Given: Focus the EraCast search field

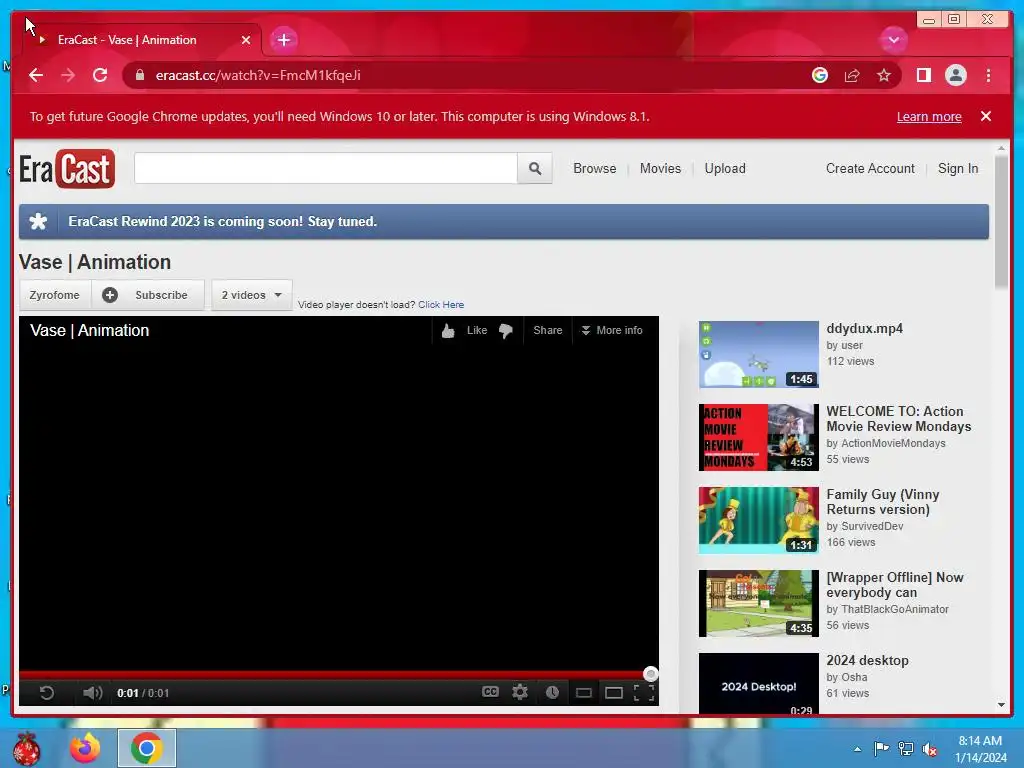Looking at the screenshot, I should click(x=325, y=168).
